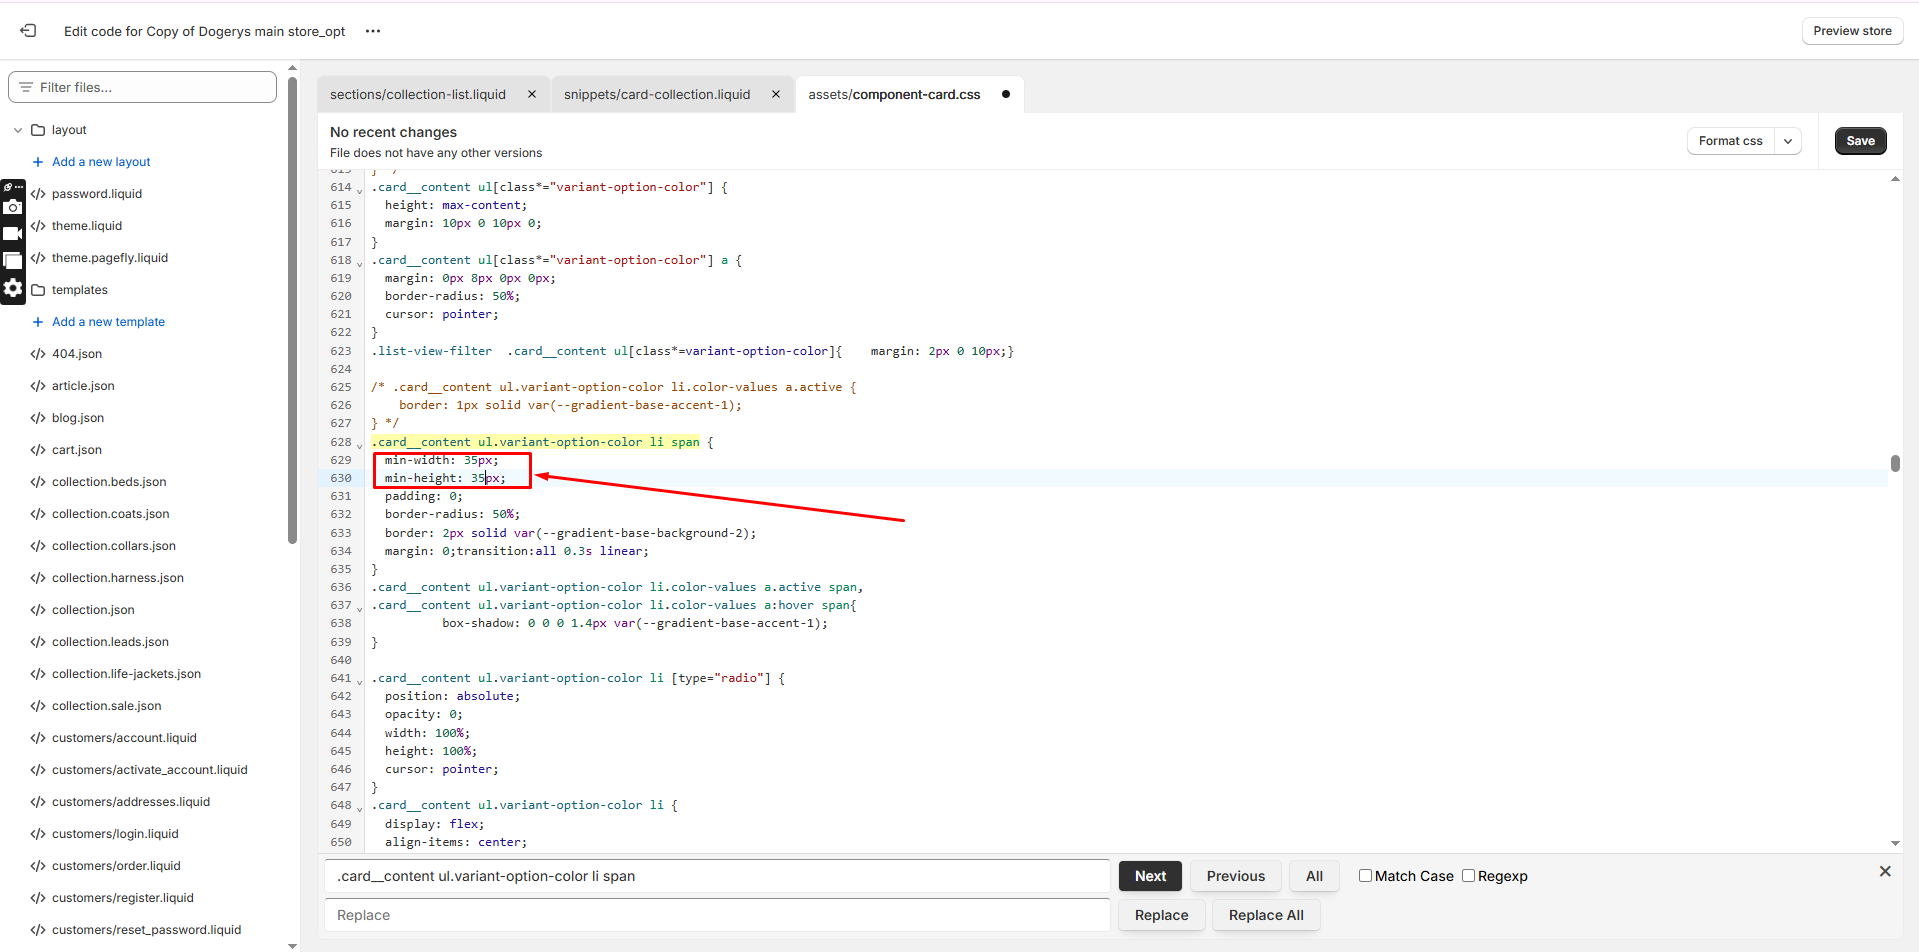The image size is (1919, 952).
Task: Click the code icon beside customers/order.liquid
Action: click(38, 866)
